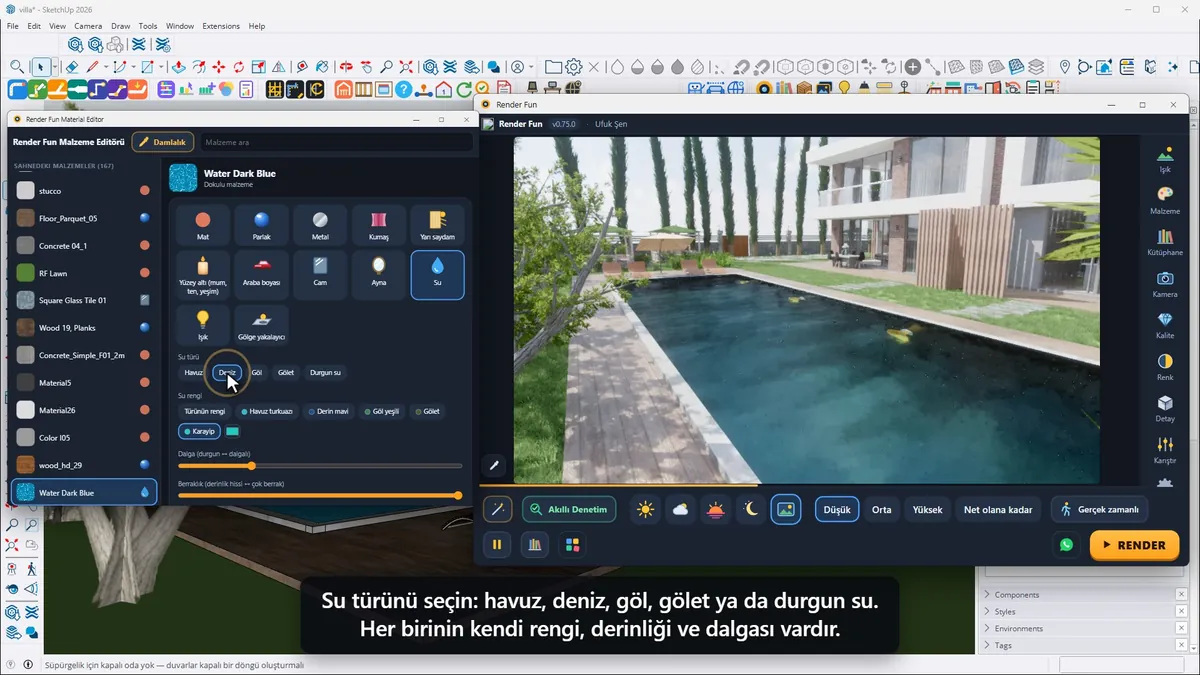The width and height of the screenshot is (1200, 675).
Task: Choose Havuz turkuazı water color
Action: pos(267,411)
